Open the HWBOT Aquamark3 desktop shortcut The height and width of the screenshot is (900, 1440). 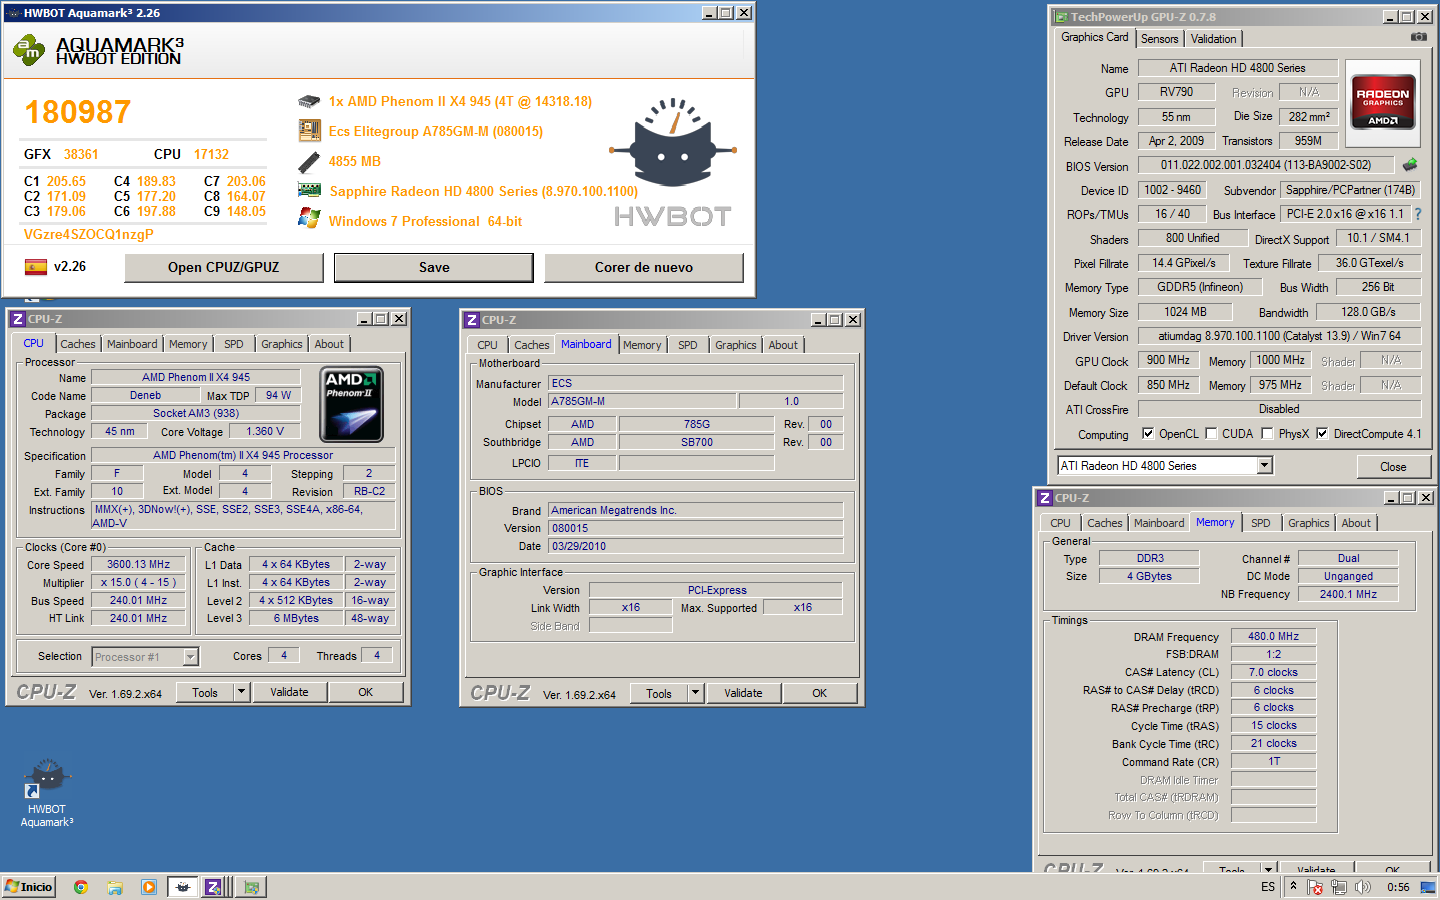(x=46, y=794)
